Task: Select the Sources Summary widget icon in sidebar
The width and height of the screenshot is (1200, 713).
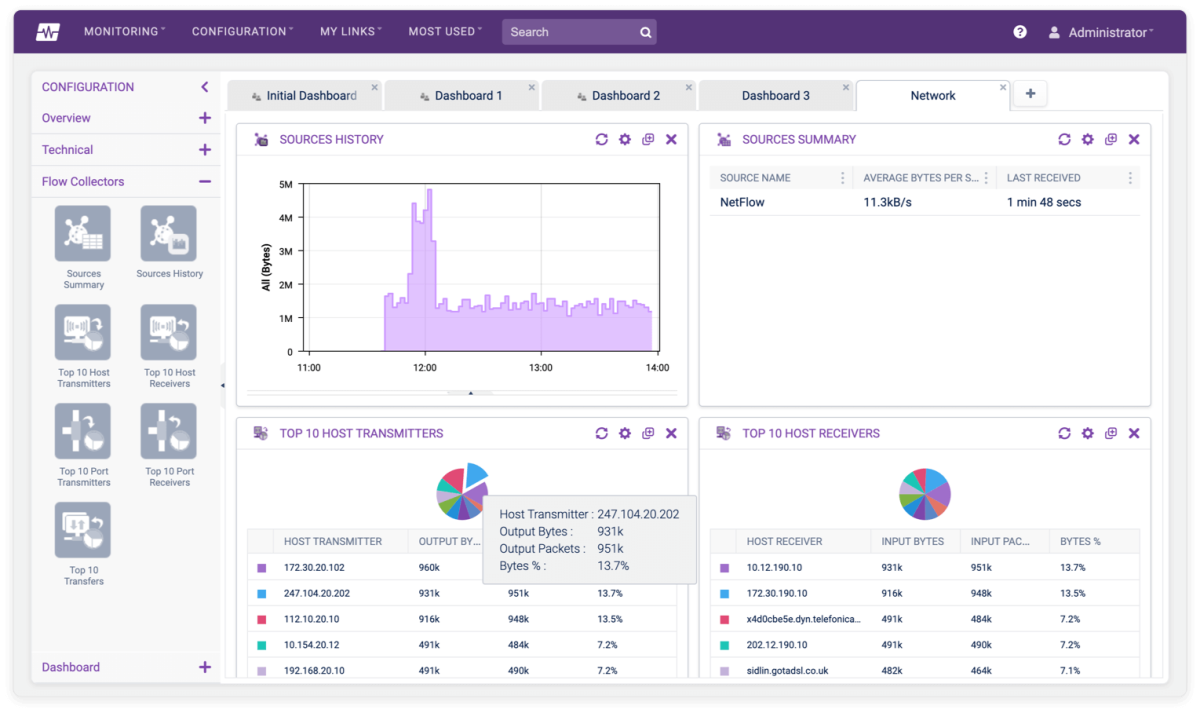Action: pyautogui.click(x=83, y=232)
